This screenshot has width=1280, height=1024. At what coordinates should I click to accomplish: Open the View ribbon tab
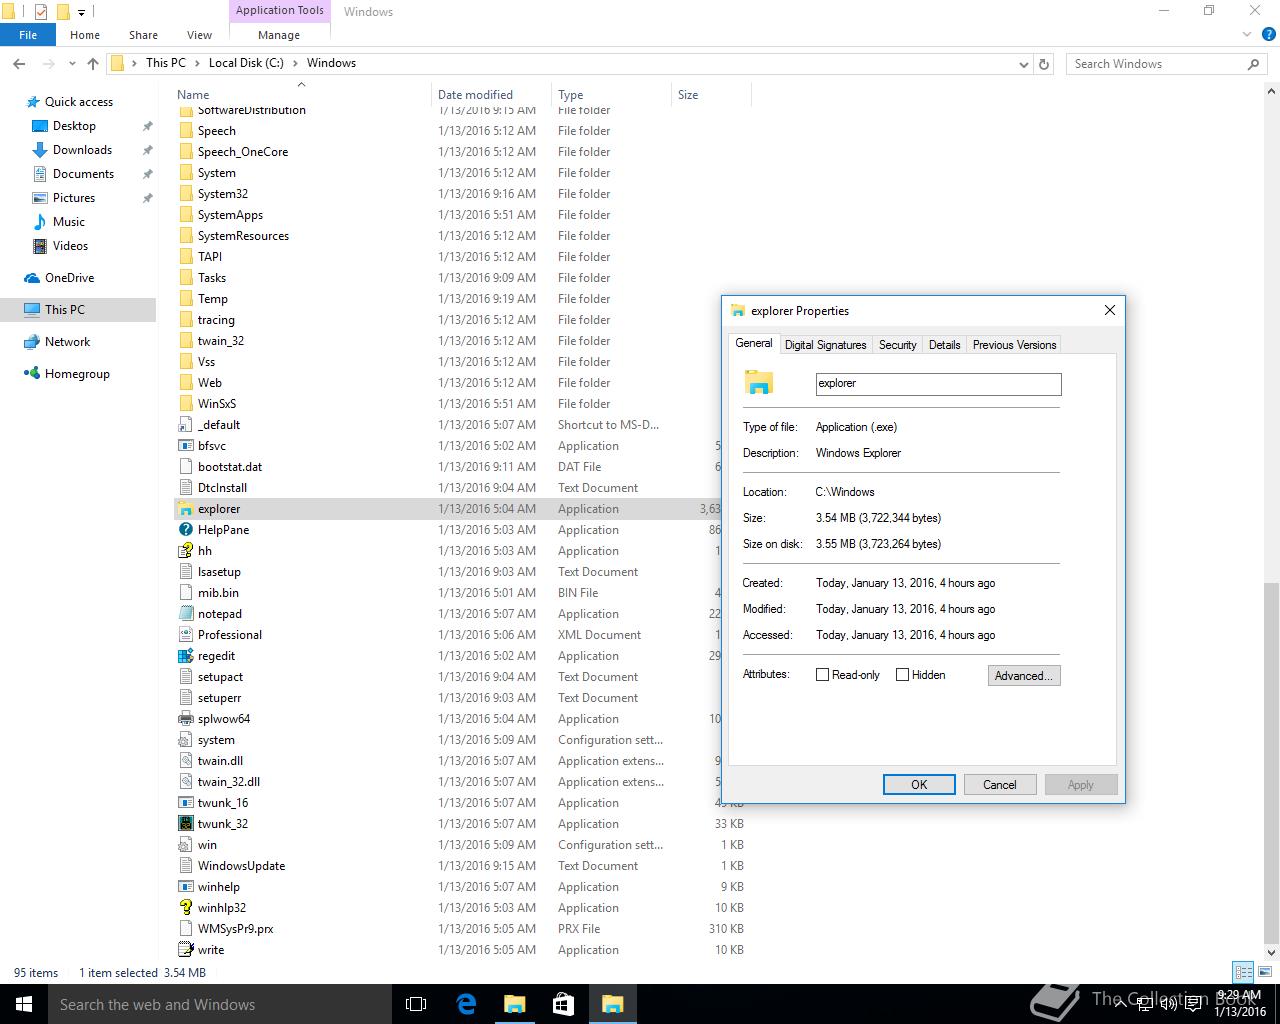(199, 35)
